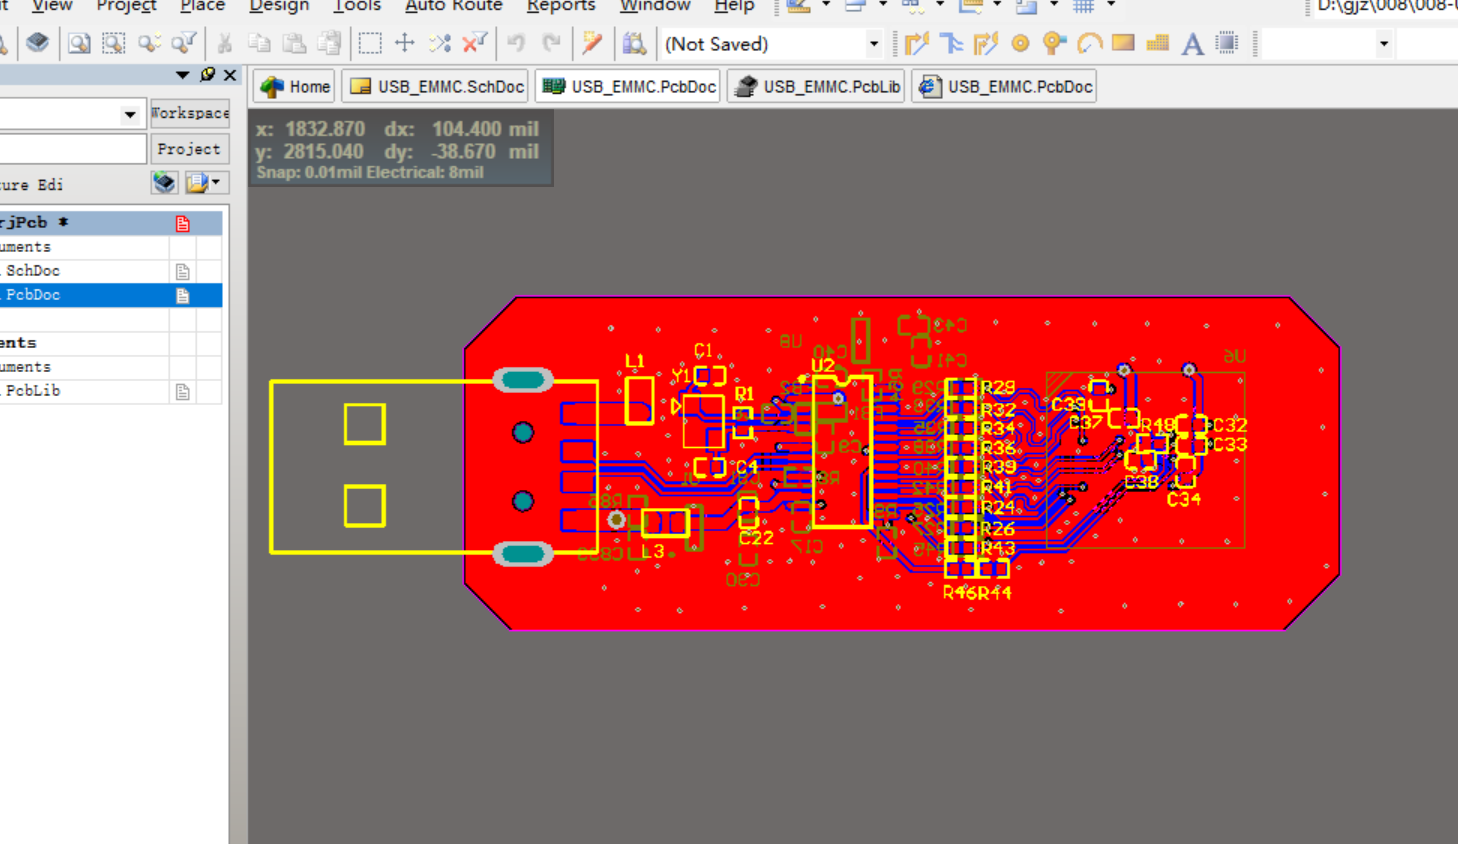Click the compile project icon in Projects panel
Viewport: 1458px width, 844px height.
pyautogui.click(x=164, y=183)
